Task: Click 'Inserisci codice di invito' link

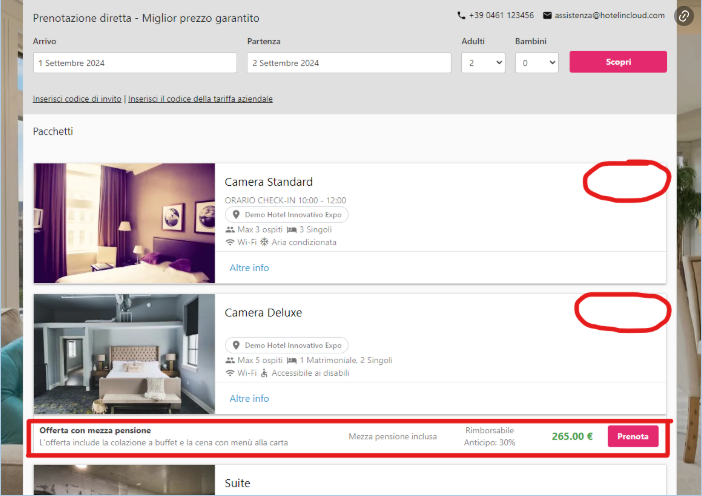Action: (77, 99)
